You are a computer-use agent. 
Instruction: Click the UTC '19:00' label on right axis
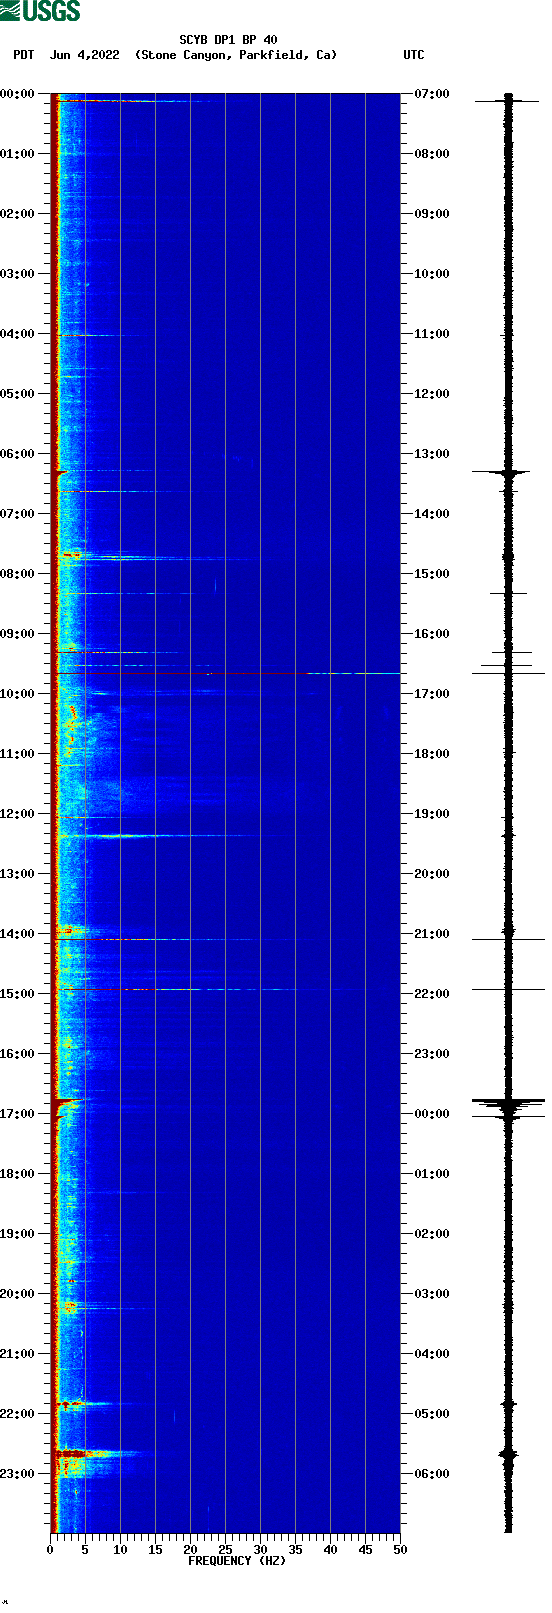pos(432,814)
